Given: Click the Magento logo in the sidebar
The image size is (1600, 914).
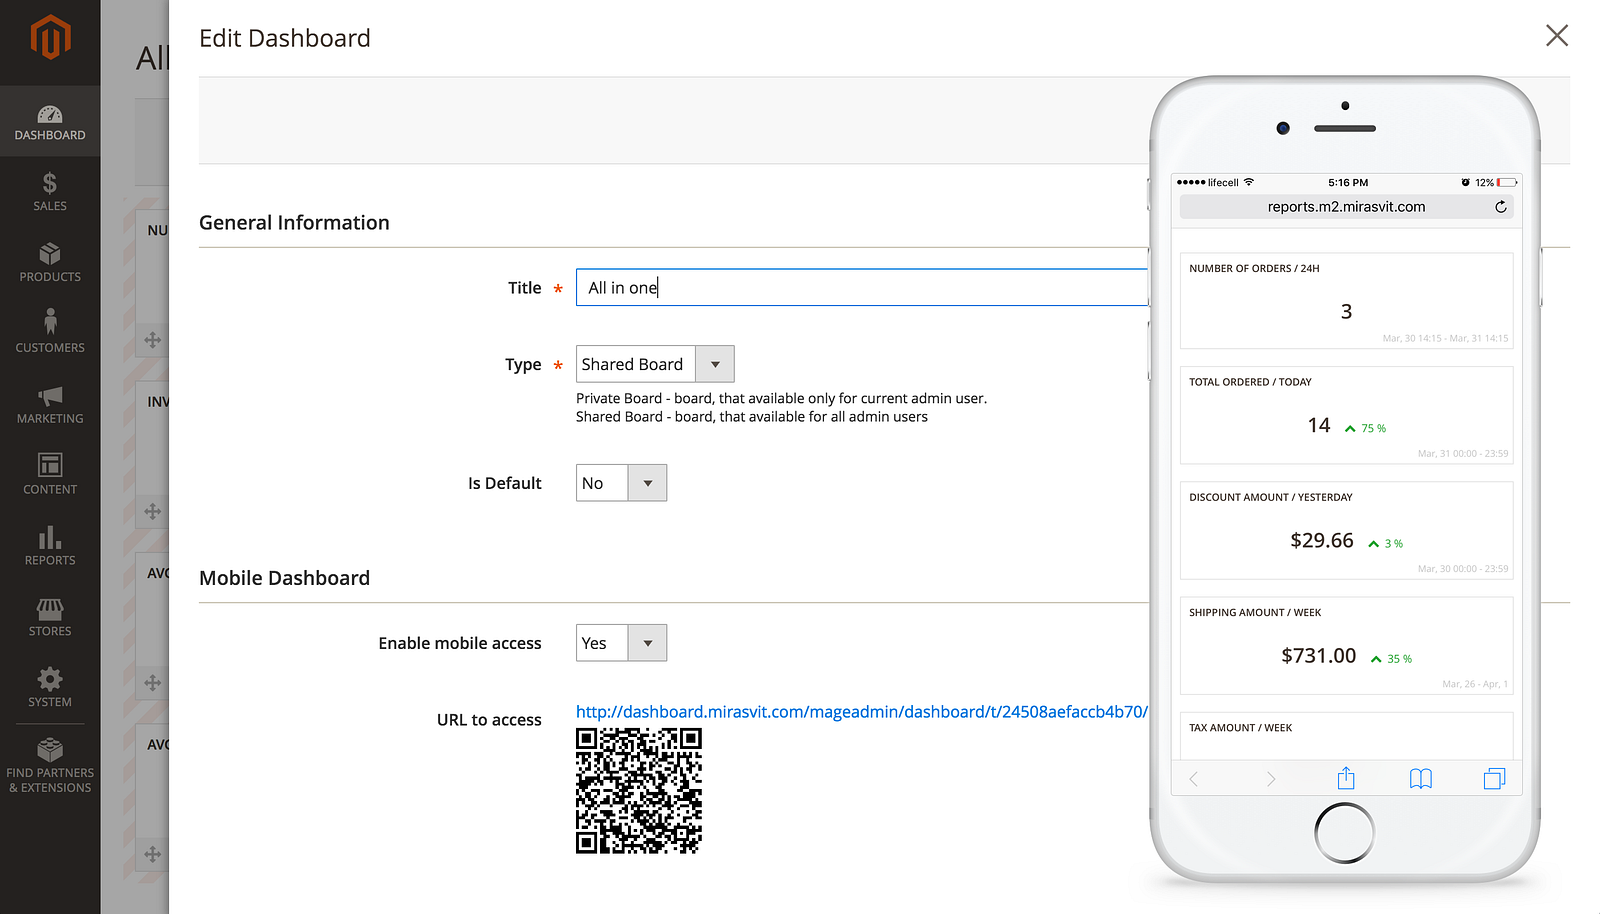Looking at the screenshot, I should pyautogui.click(x=50, y=38).
